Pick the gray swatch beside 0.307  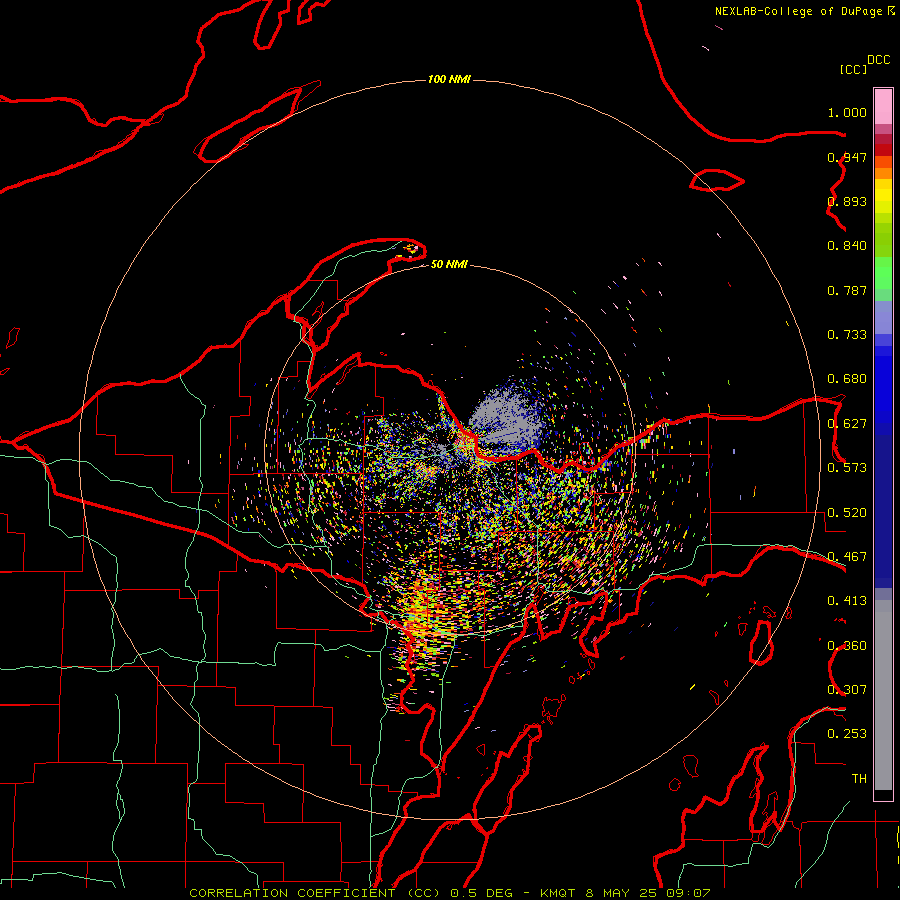[x=883, y=695]
